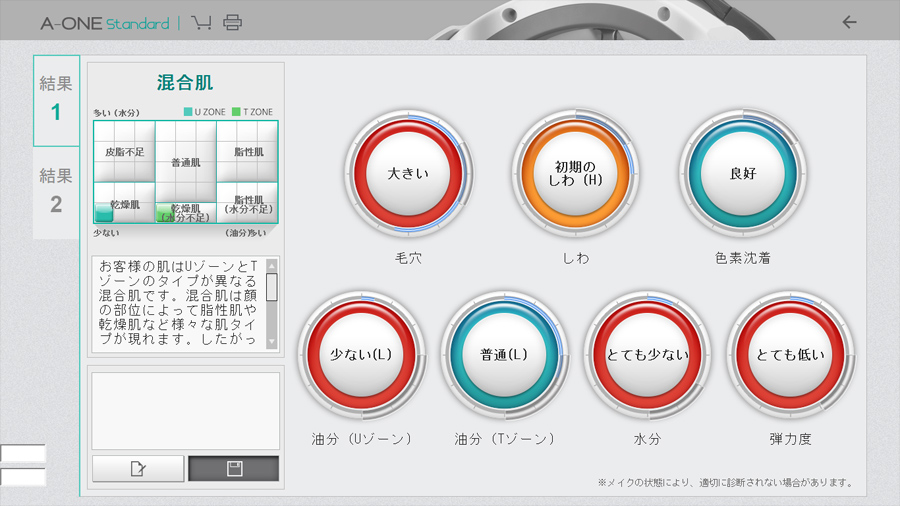Go back with the arrow icon
The height and width of the screenshot is (506, 900).
point(849,22)
